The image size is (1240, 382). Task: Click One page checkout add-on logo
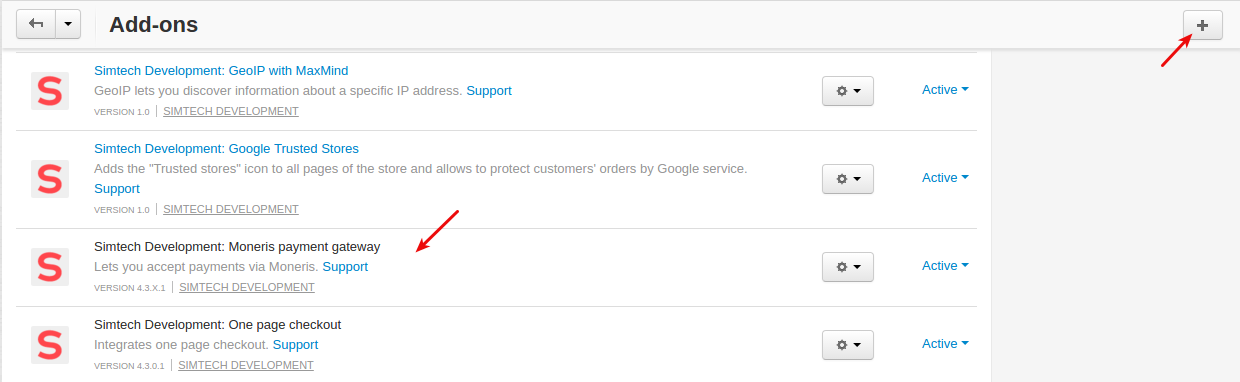click(49, 345)
